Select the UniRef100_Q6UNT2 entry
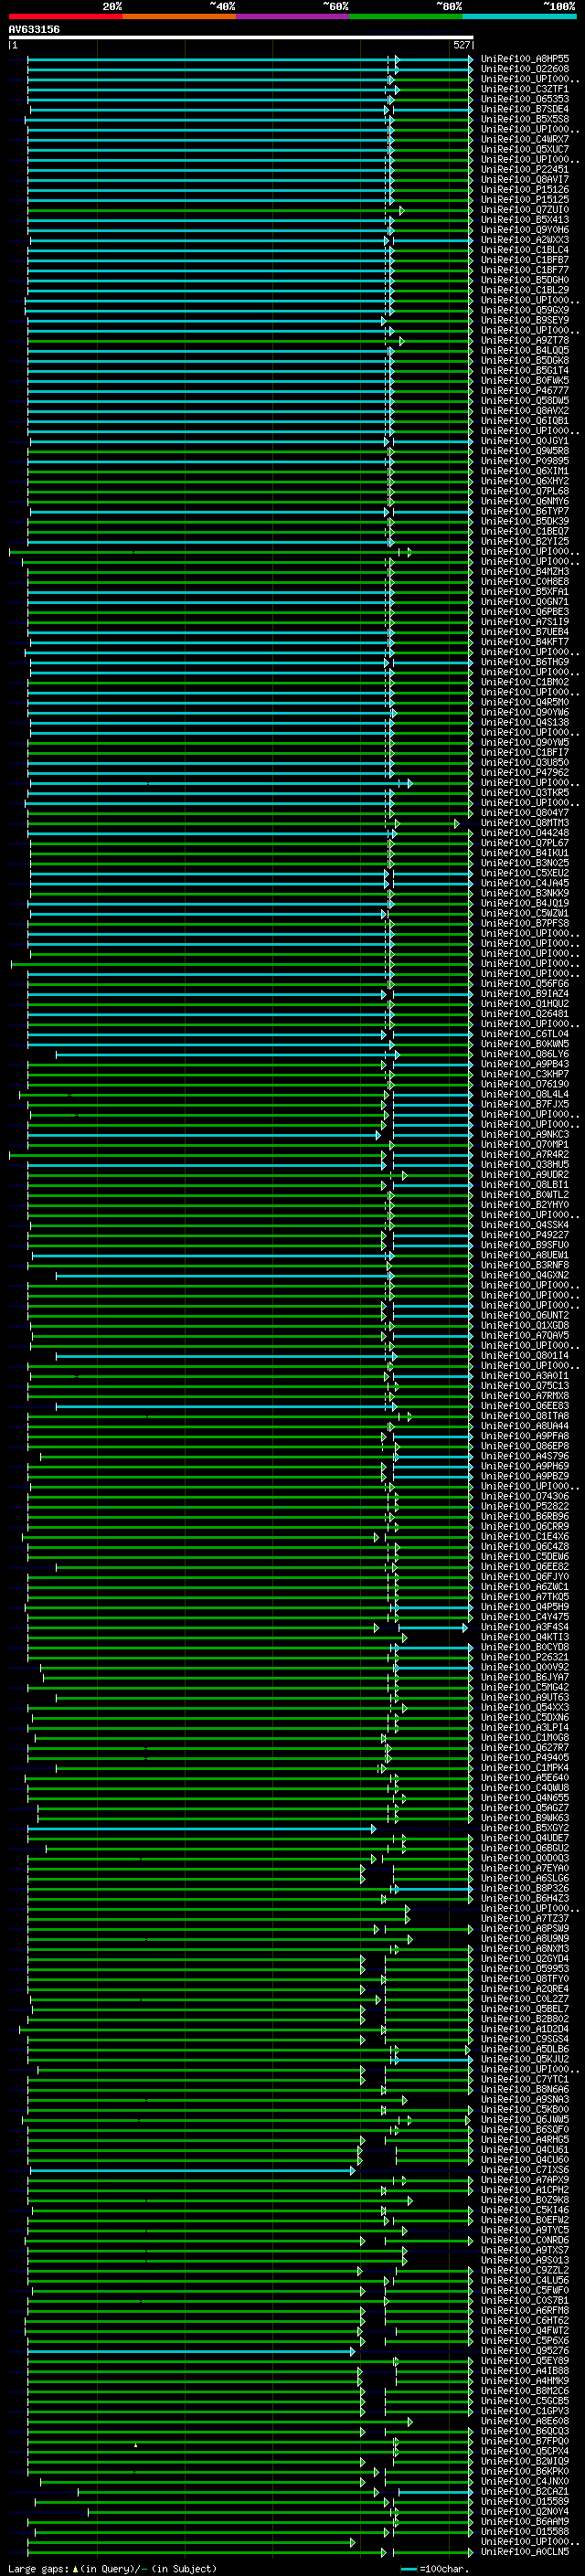This screenshot has width=585, height=2576. 525,1315
